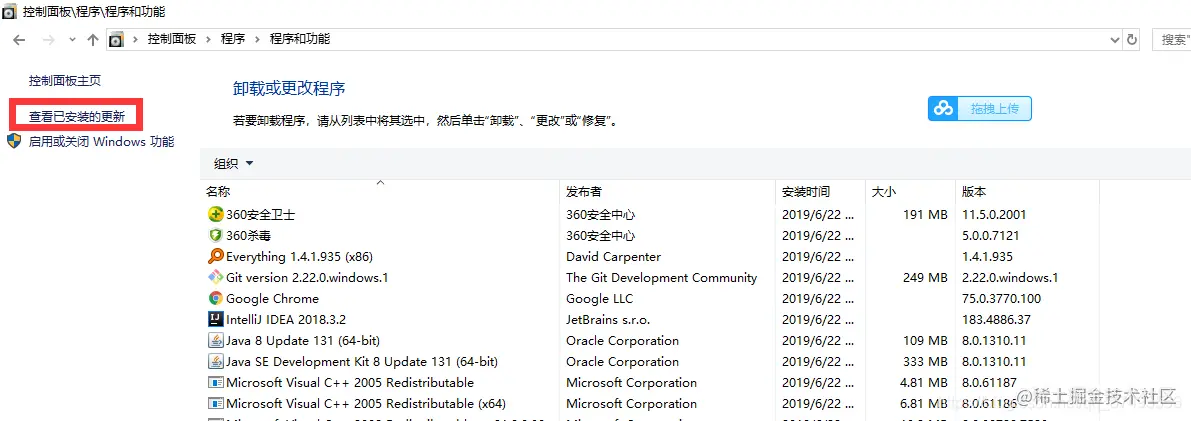Click the 拖拽上传 cloud upload button
This screenshot has height=421, width=1191.
tap(980, 109)
